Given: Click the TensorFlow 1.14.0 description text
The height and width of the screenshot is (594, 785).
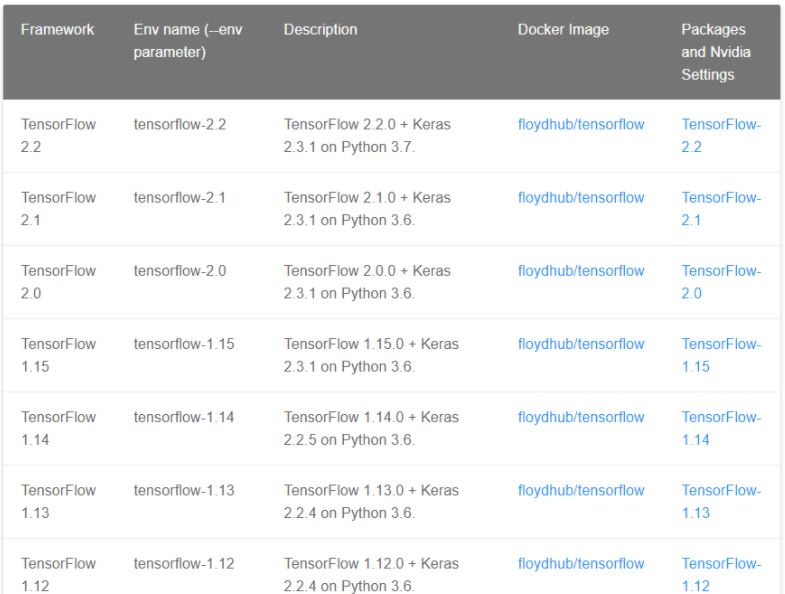Looking at the screenshot, I should [371, 428].
